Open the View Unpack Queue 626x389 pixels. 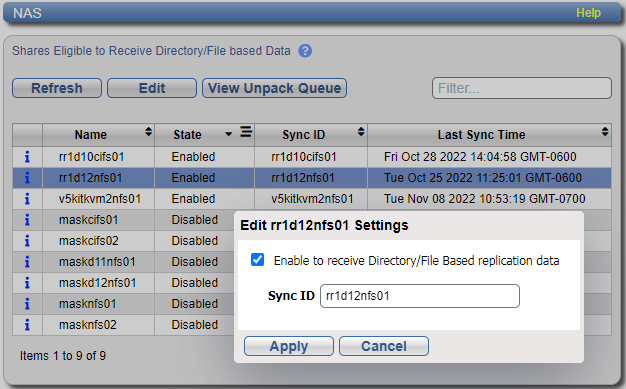click(x=274, y=88)
